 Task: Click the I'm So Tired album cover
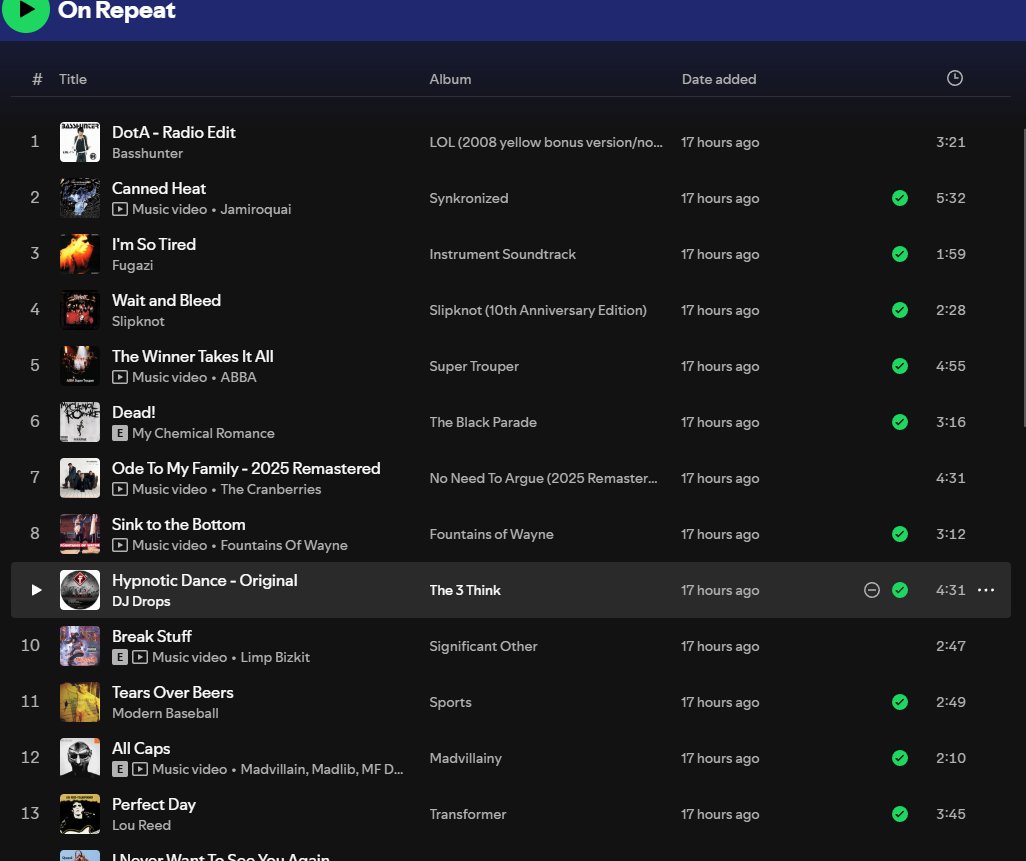[x=80, y=254]
